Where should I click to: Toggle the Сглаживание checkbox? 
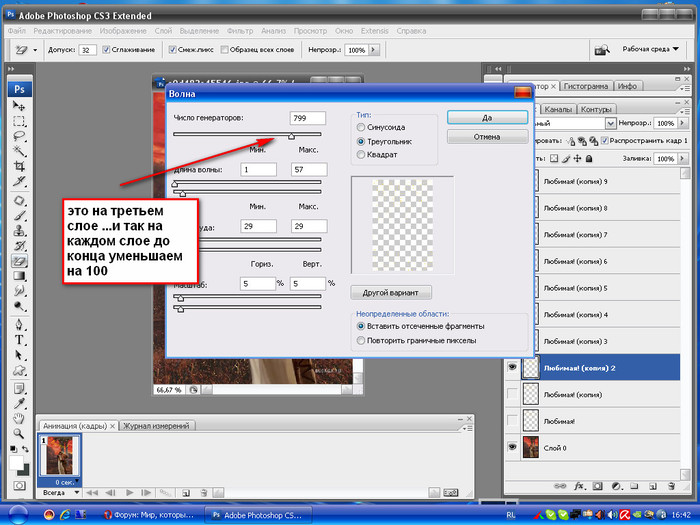click(106, 50)
